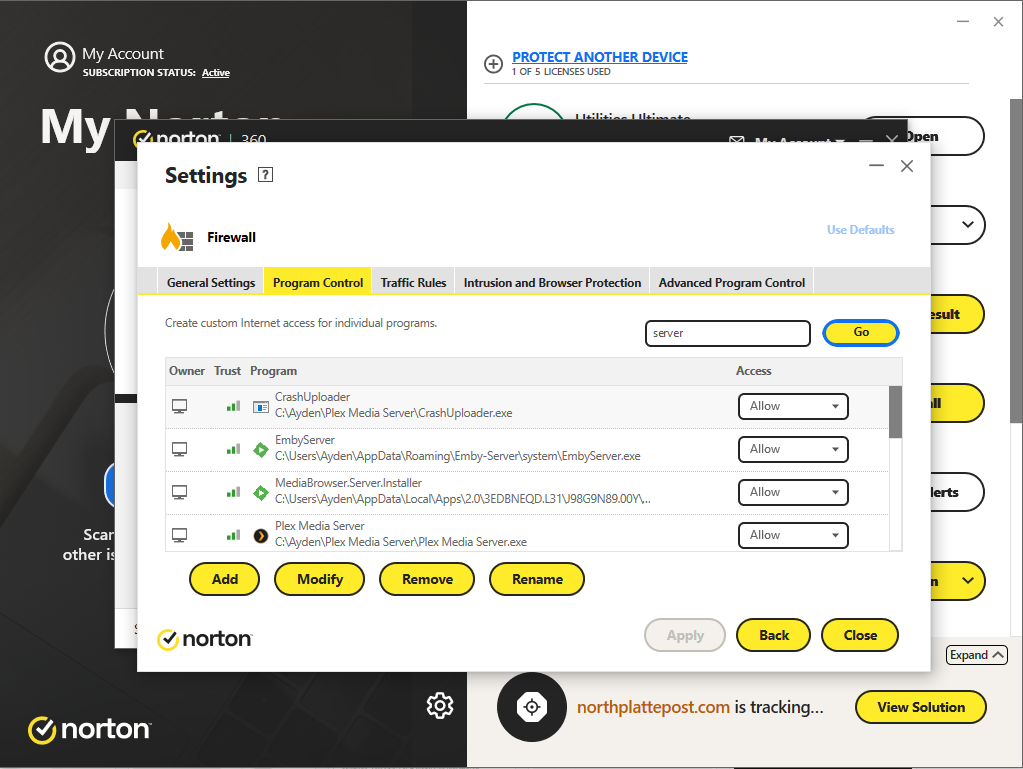Click the trust level bars for Plex Media Server
The image size is (1023, 769).
click(233, 535)
